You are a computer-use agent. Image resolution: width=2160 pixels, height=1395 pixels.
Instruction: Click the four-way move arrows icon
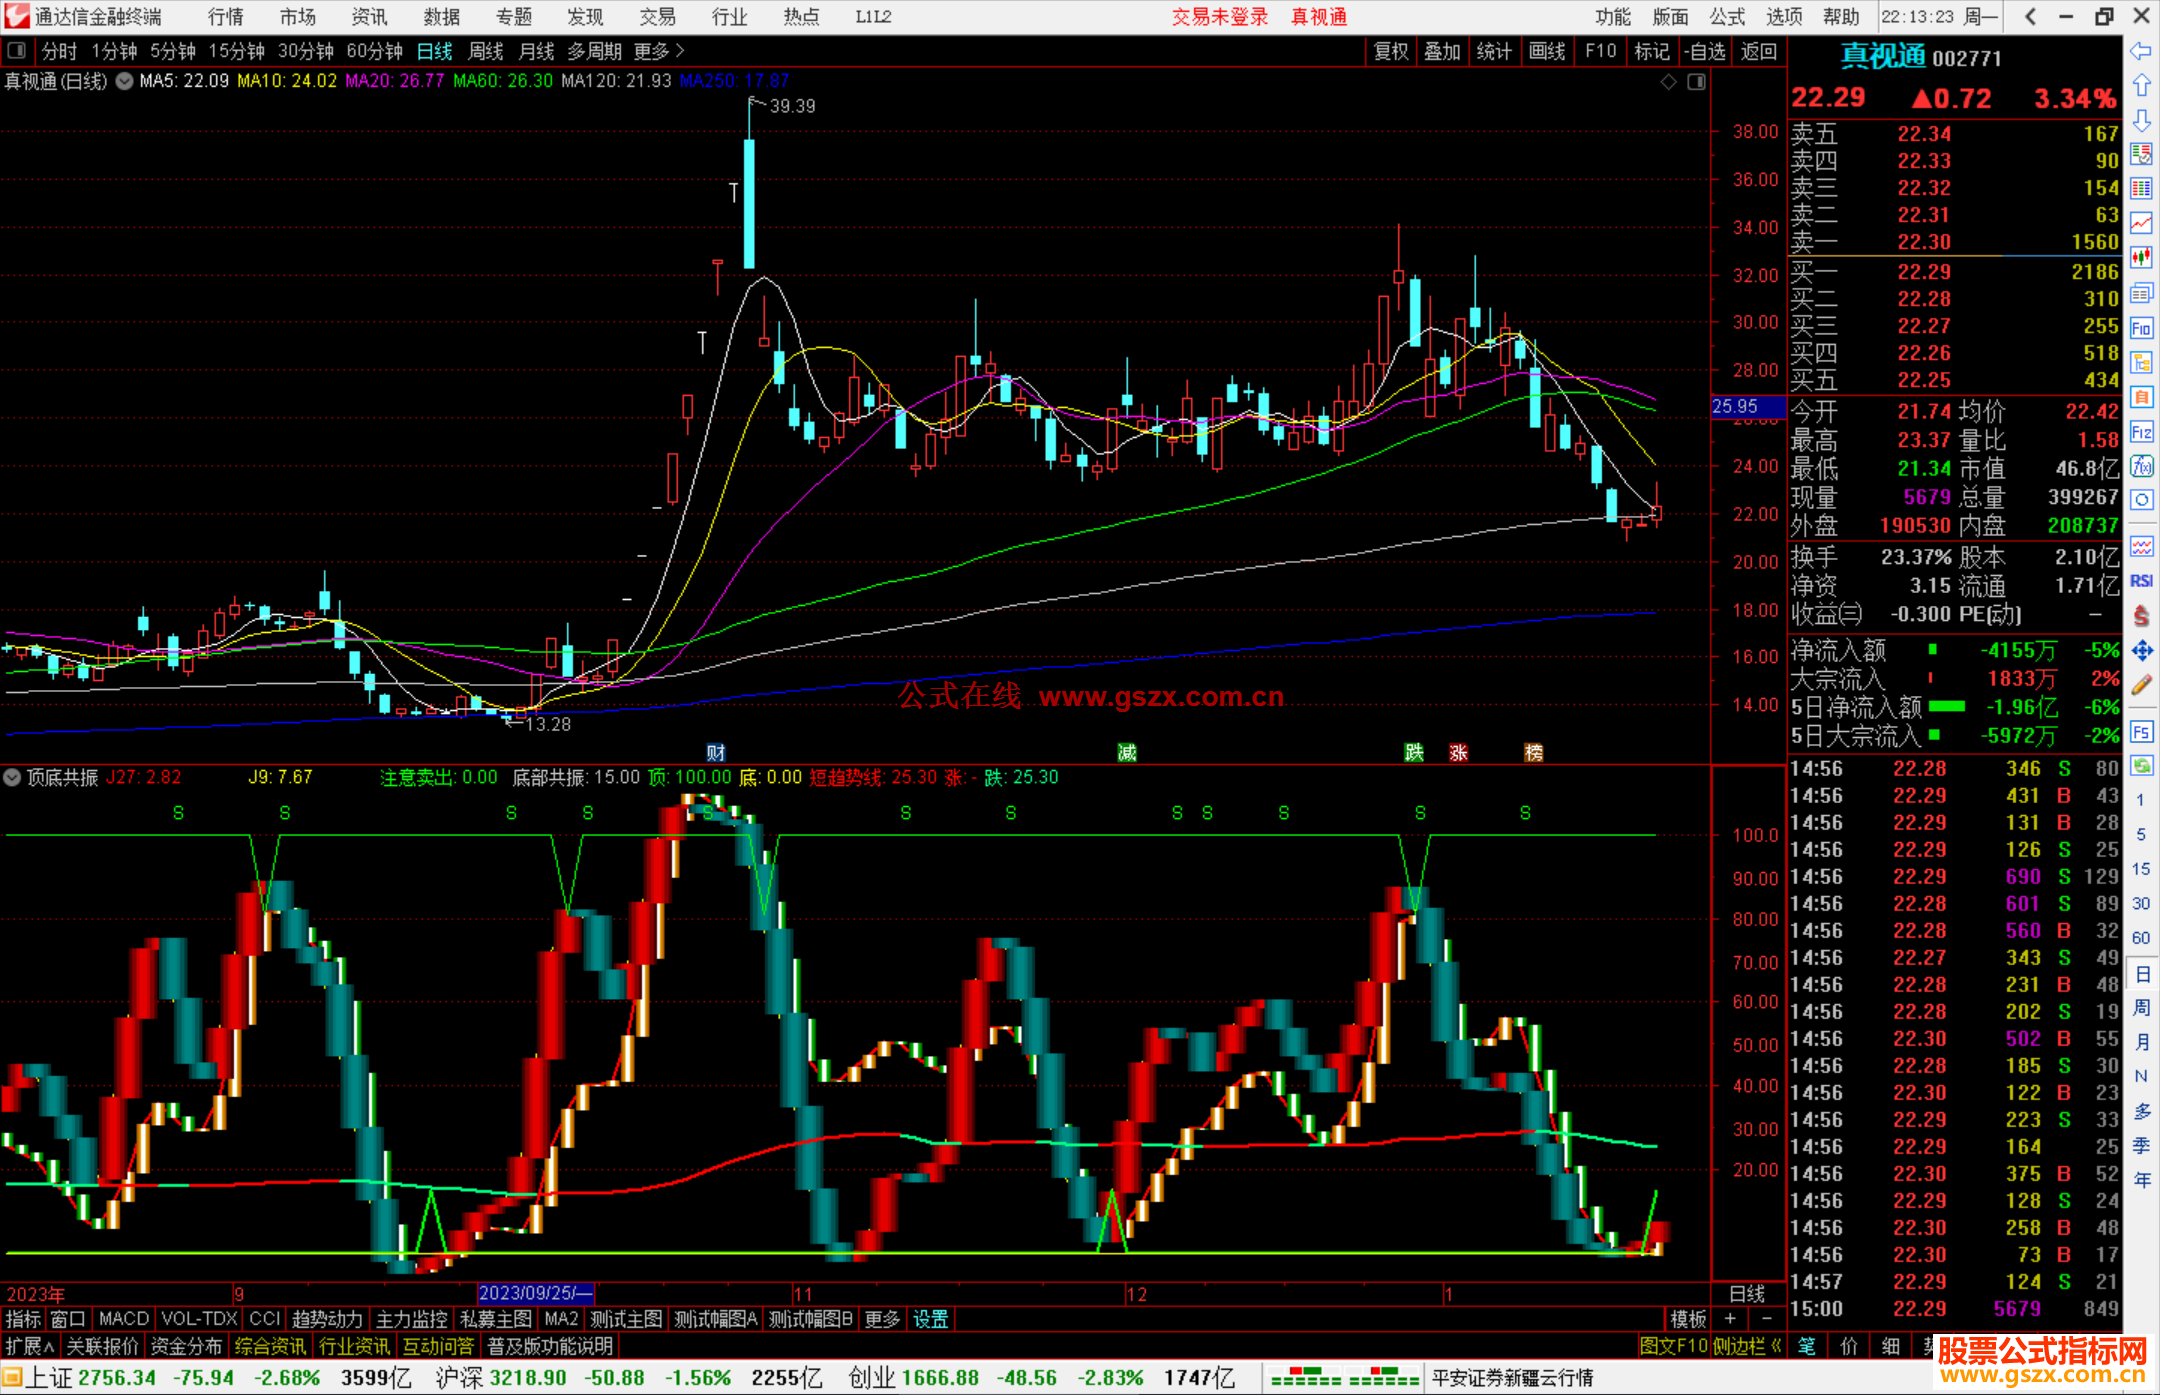click(x=2141, y=651)
